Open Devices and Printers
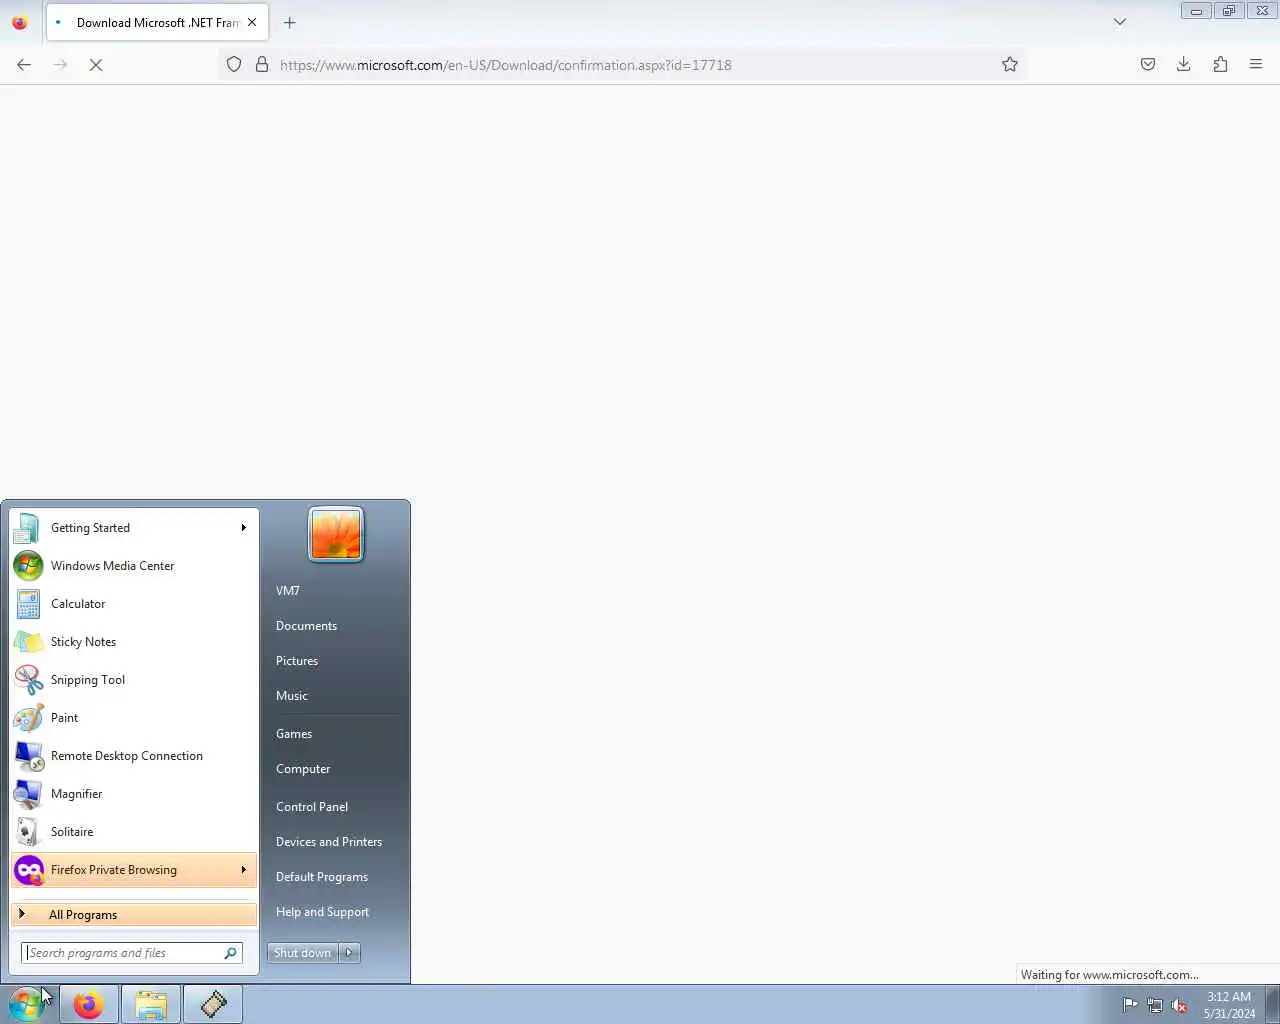1280x1024 pixels. tap(329, 842)
